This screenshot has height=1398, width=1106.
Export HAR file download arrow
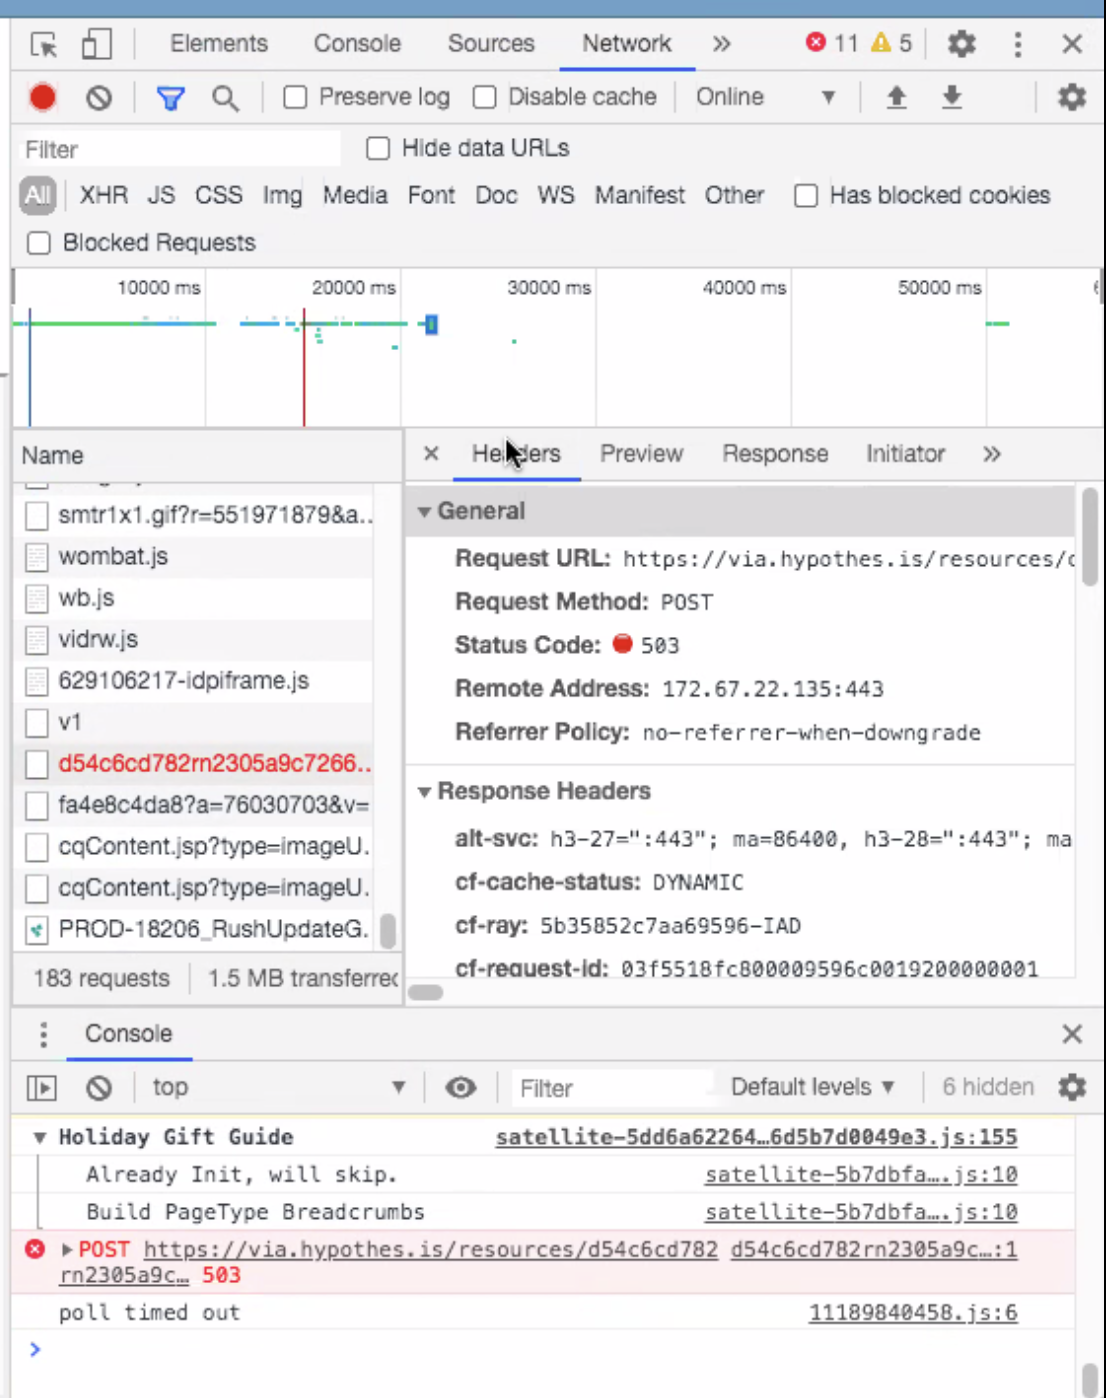coord(951,97)
